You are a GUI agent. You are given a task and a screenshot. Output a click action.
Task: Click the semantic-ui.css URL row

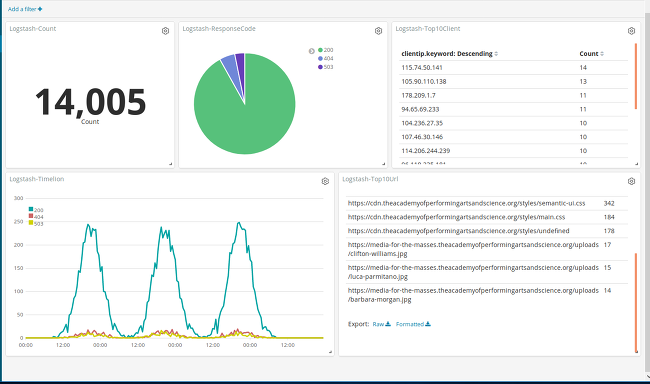pyautogui.click(x=487, y=203)
